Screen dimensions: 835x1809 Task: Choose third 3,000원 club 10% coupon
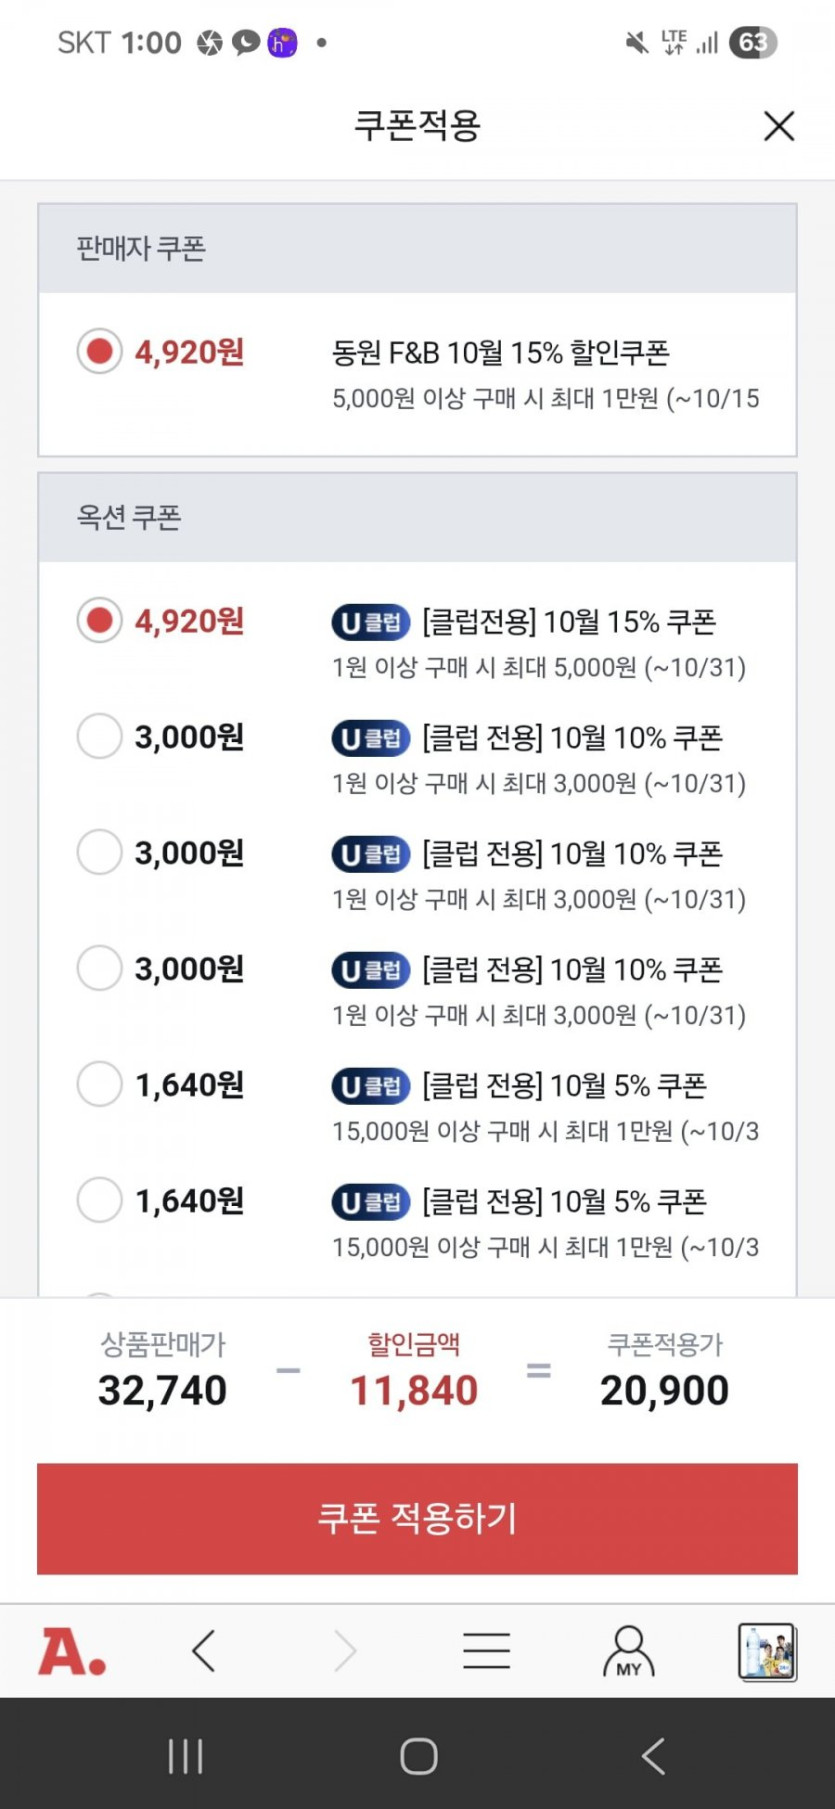point(100,969)
